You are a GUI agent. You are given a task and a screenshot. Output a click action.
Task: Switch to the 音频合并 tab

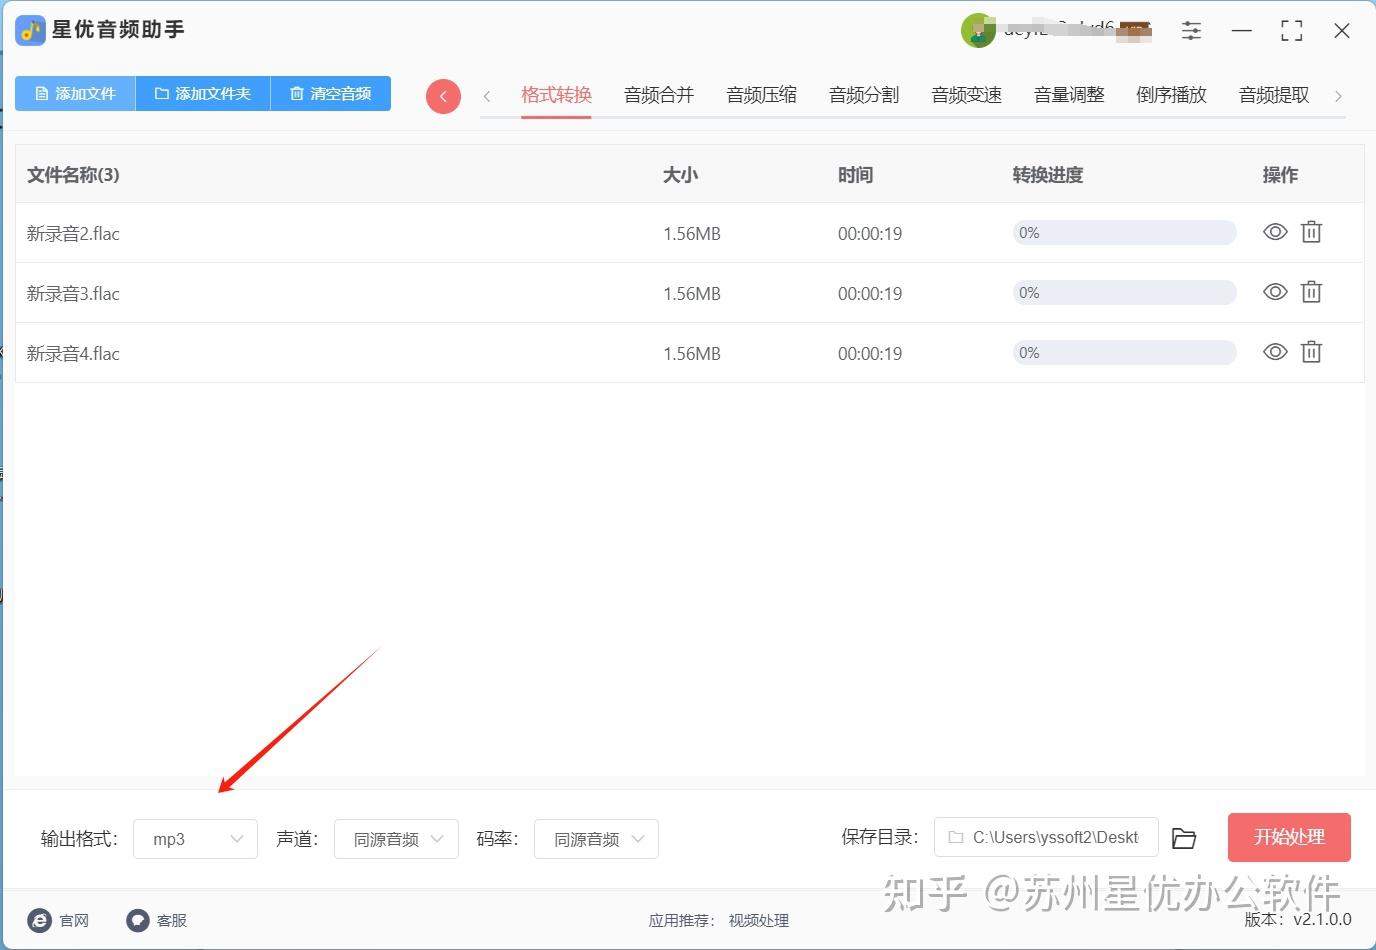coord(658,94)
